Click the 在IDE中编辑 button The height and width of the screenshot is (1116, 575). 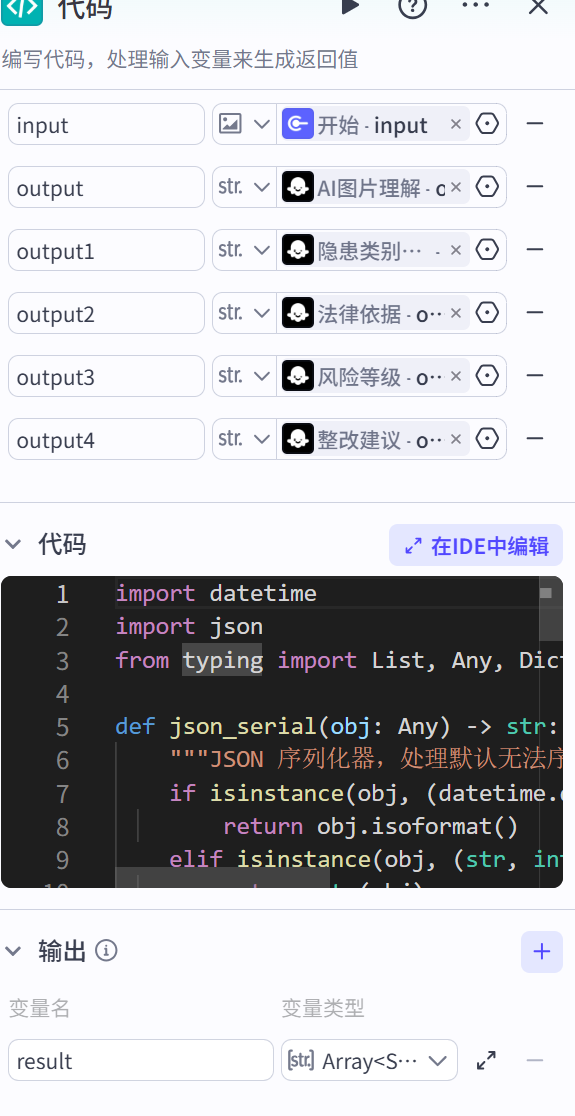point(476,545)
